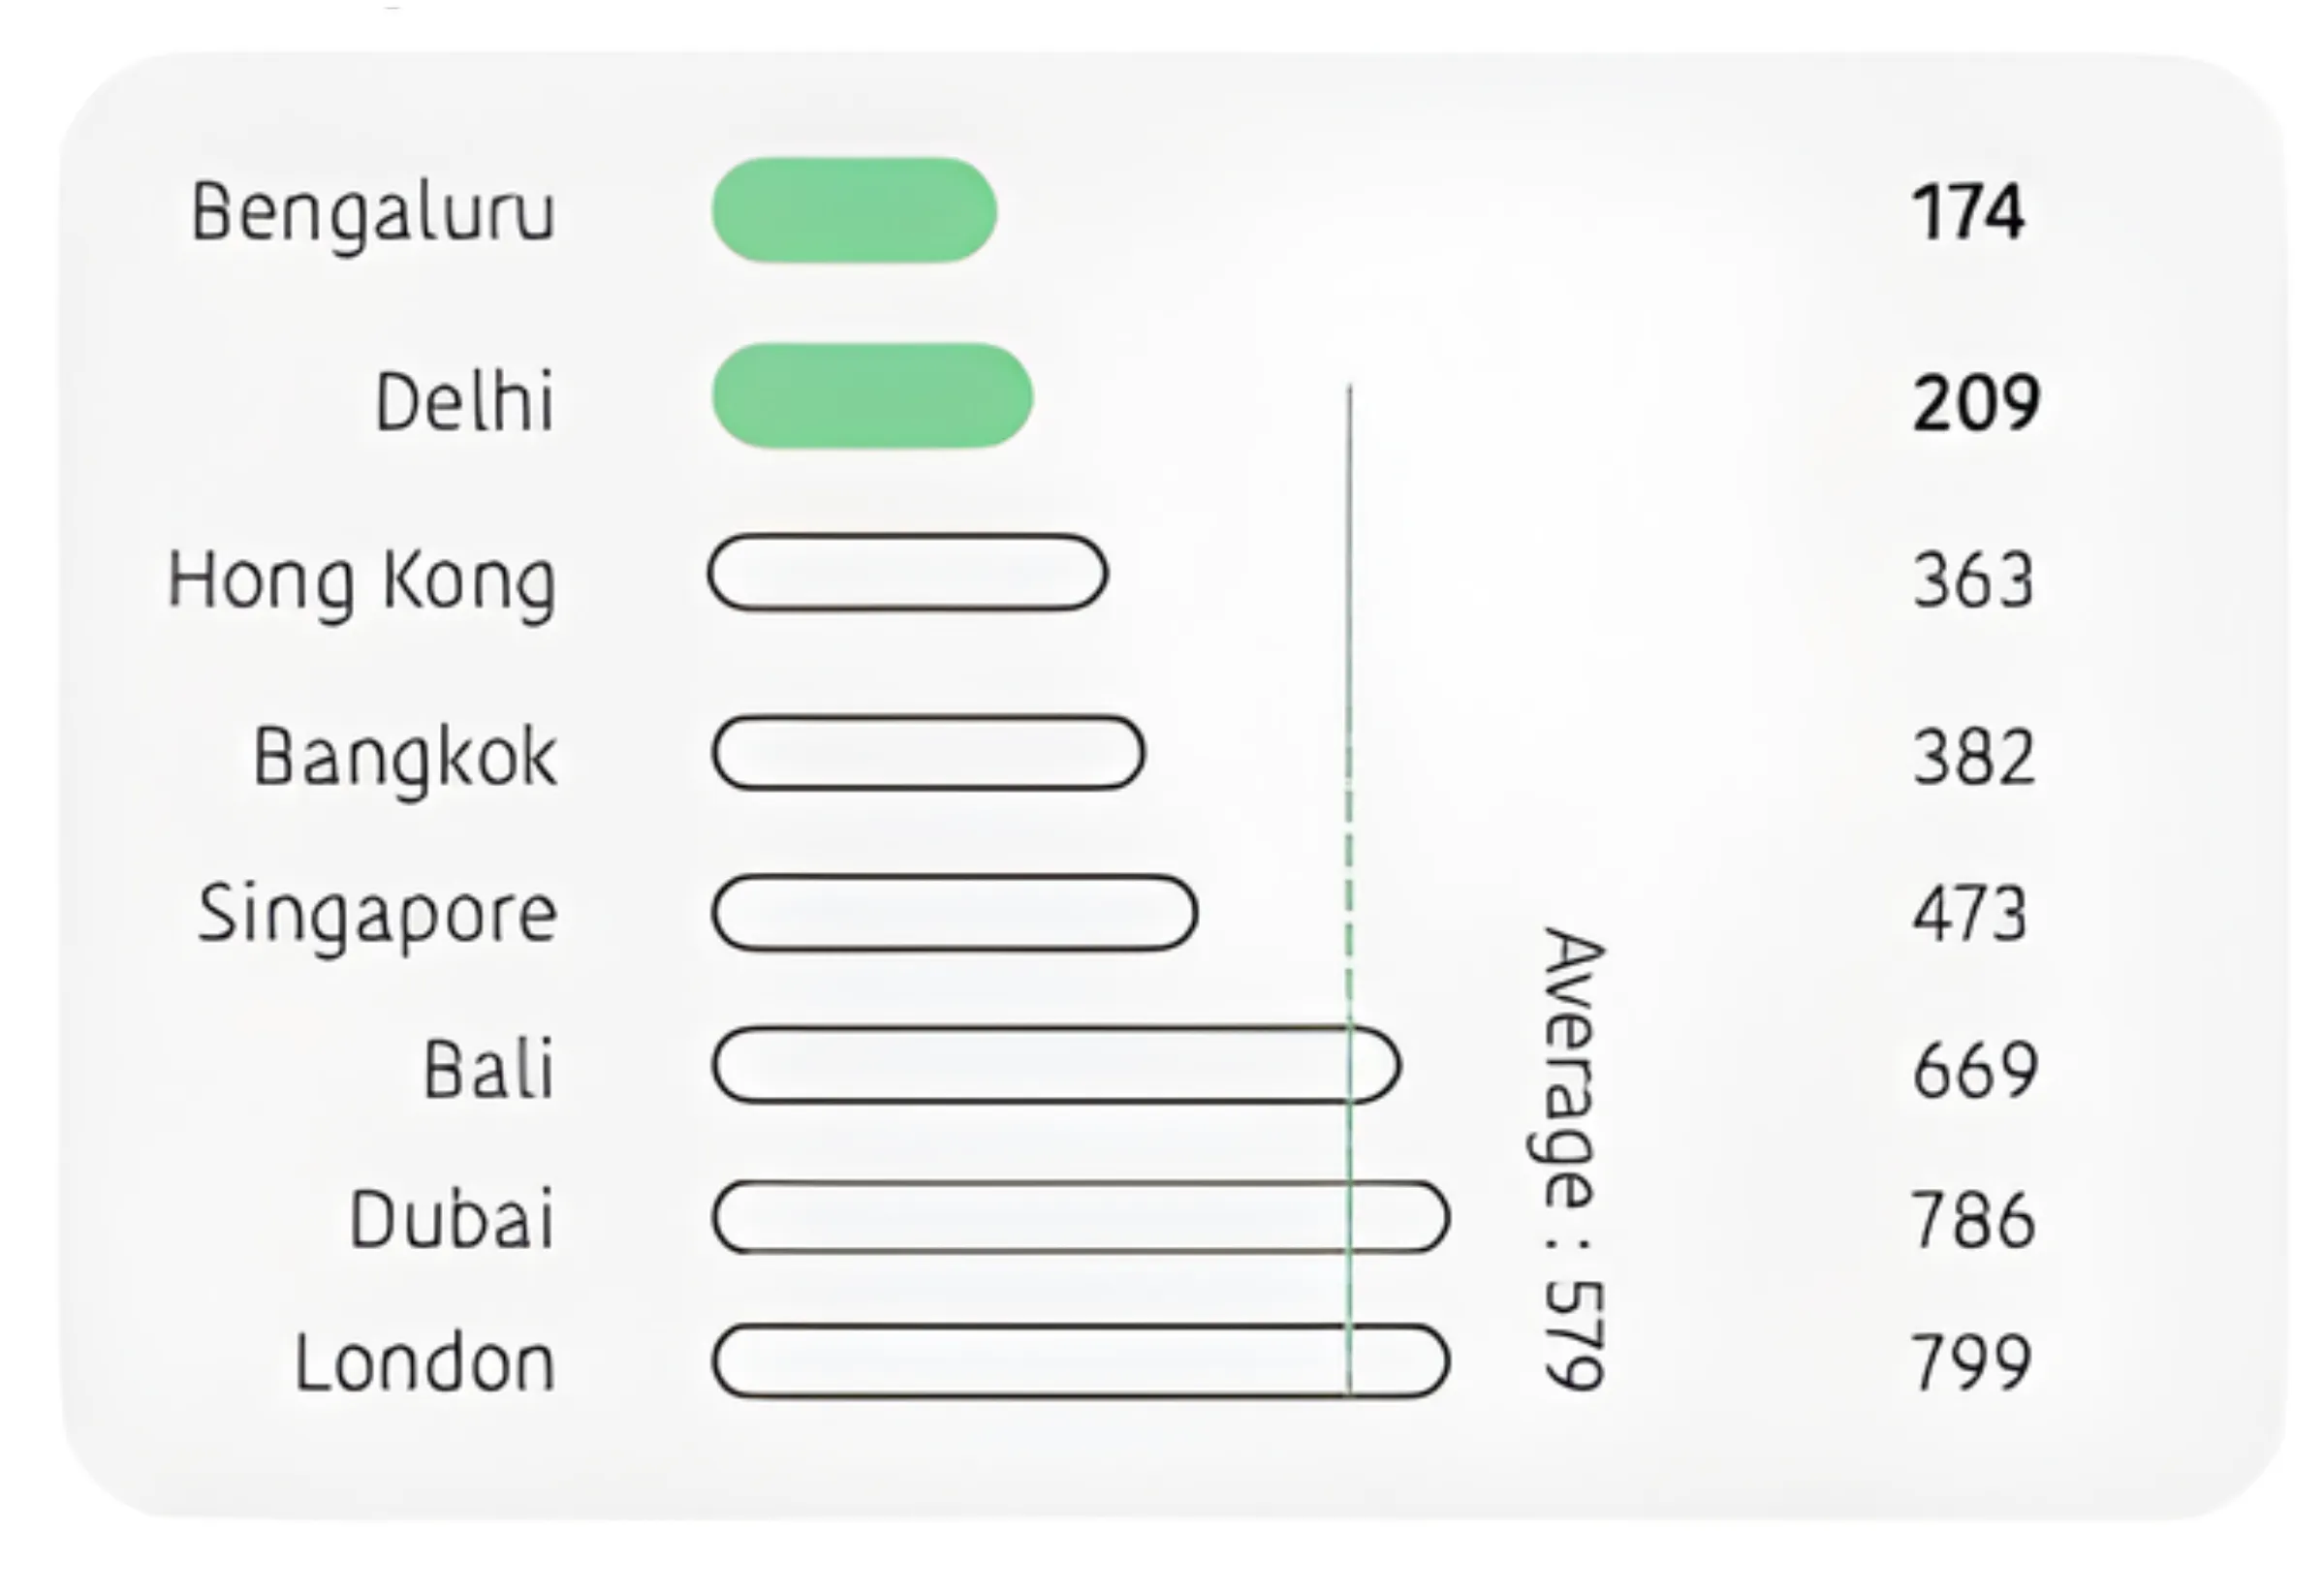Select the Hong Kong label
Image resolution: width=2324 pixels, height=1593 pixels.
point(361,581)
